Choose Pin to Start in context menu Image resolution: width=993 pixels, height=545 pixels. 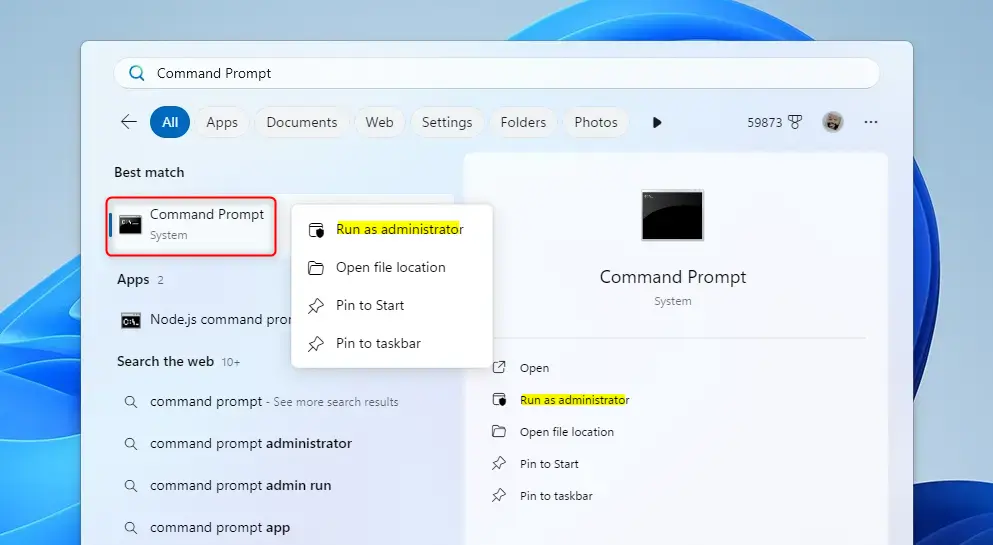[392, 305]
